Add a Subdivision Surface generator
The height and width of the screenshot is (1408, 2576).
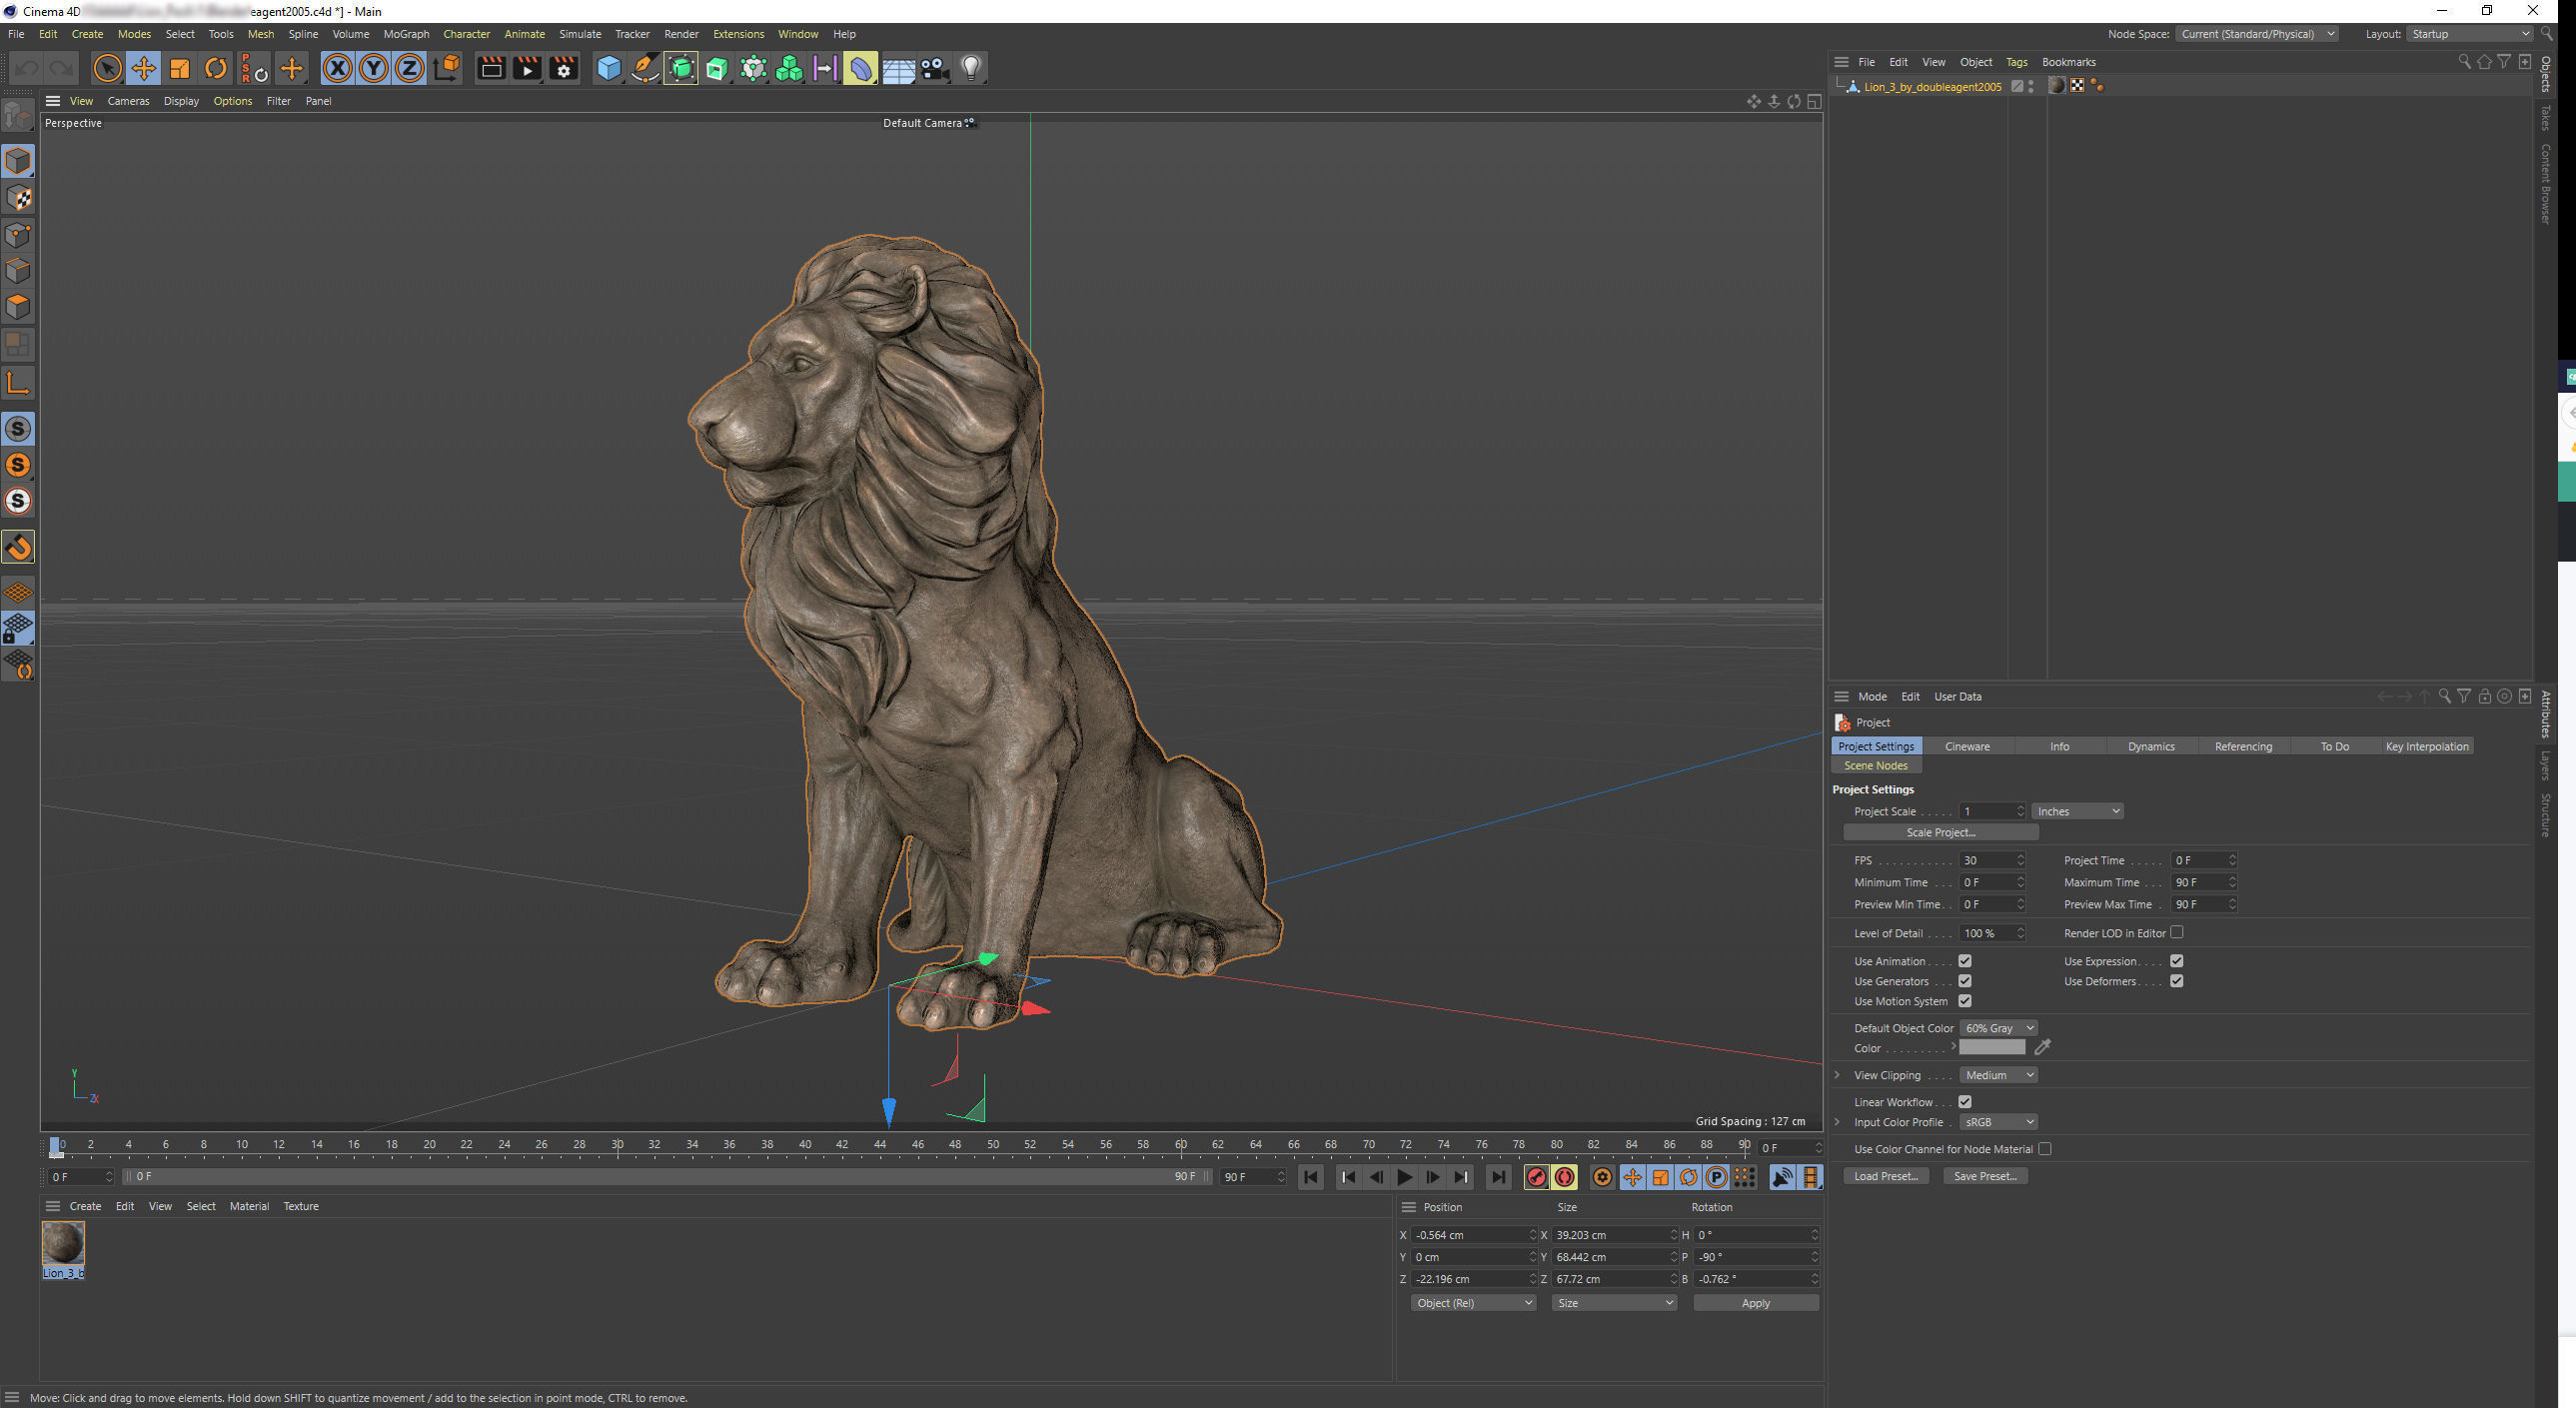coord(681,68)
